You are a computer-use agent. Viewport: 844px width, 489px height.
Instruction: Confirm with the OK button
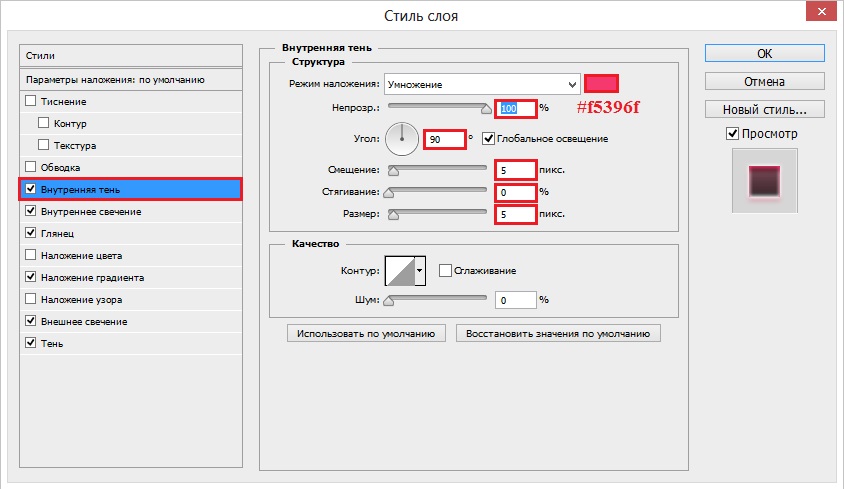click(764, 53)
